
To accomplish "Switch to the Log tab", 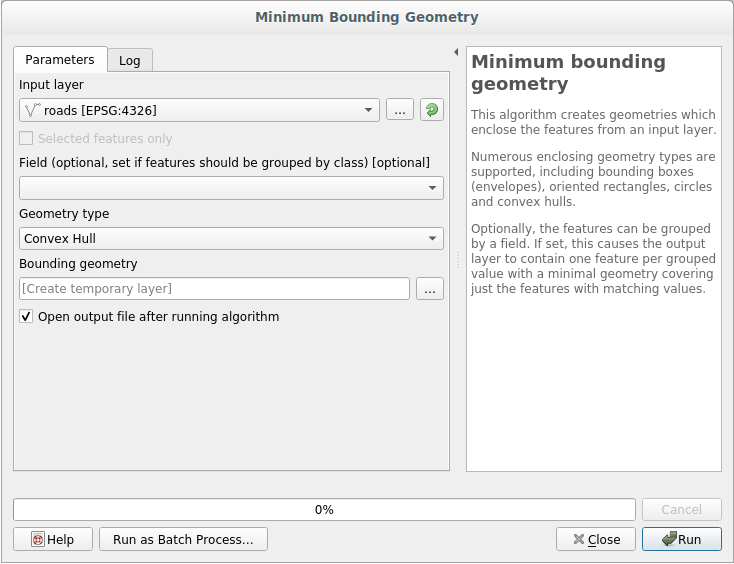I will [x=130, y=60].
